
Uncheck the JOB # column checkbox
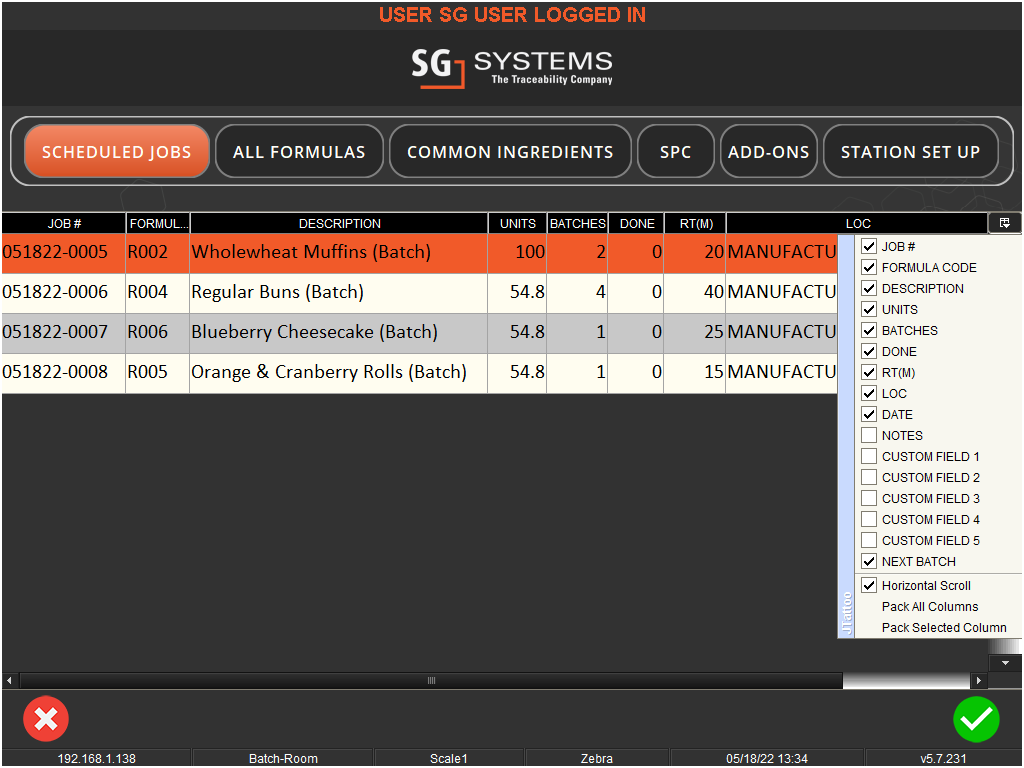869,246
